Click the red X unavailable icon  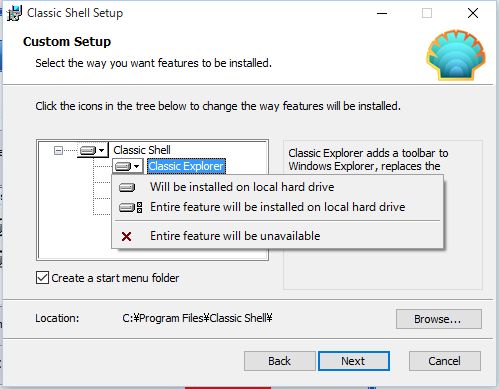coord(126,236)
